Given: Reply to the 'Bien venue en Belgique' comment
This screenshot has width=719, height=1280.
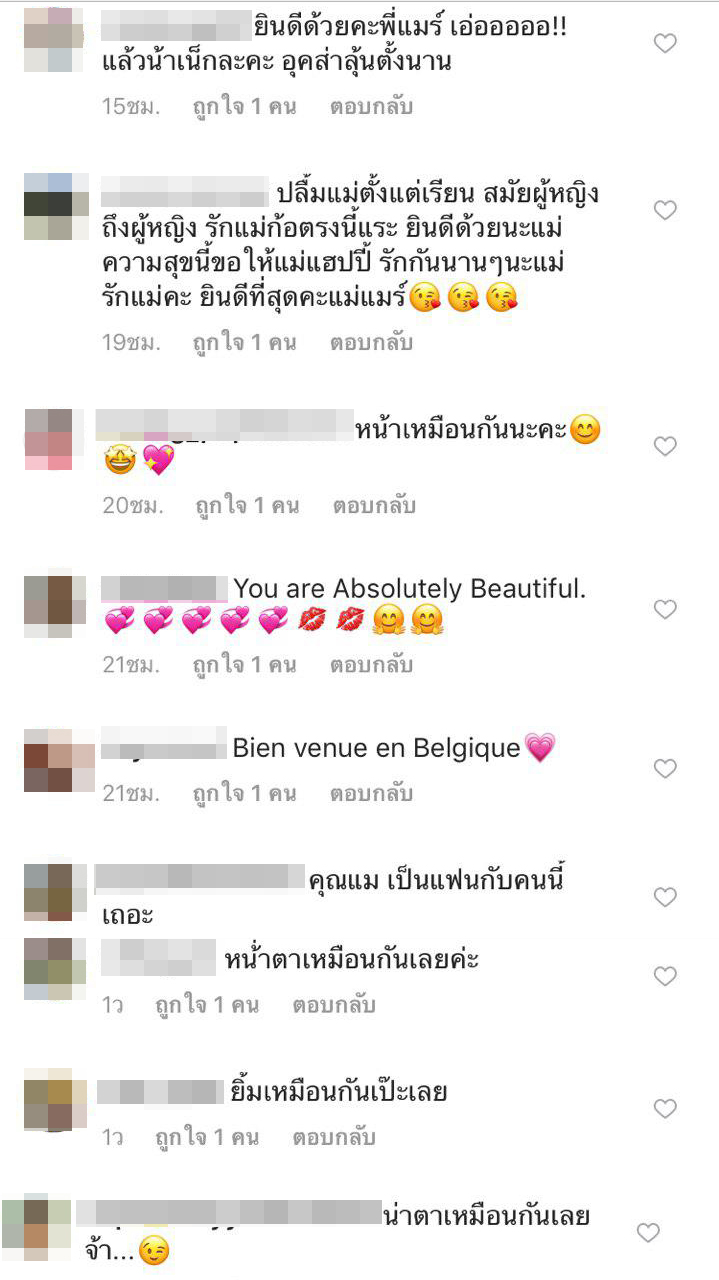Looking at the screenshot, I should click(x=371, y=794).
